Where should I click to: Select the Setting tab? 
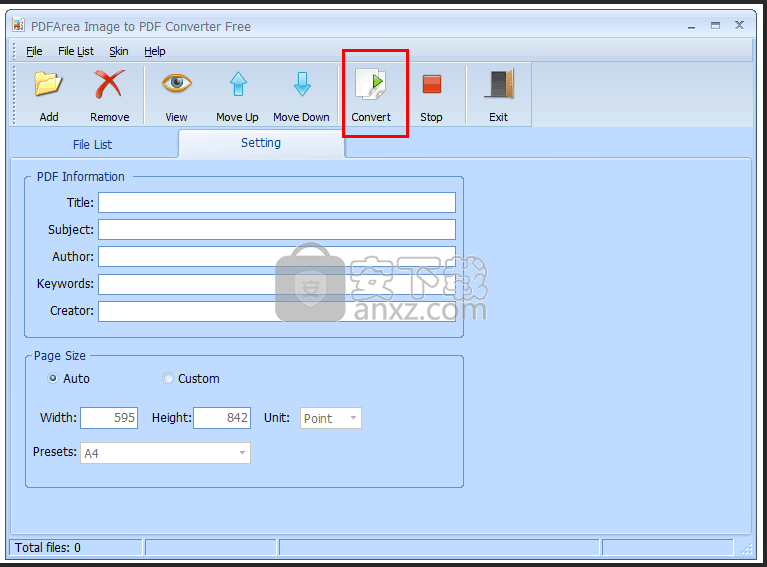(261, 143)
